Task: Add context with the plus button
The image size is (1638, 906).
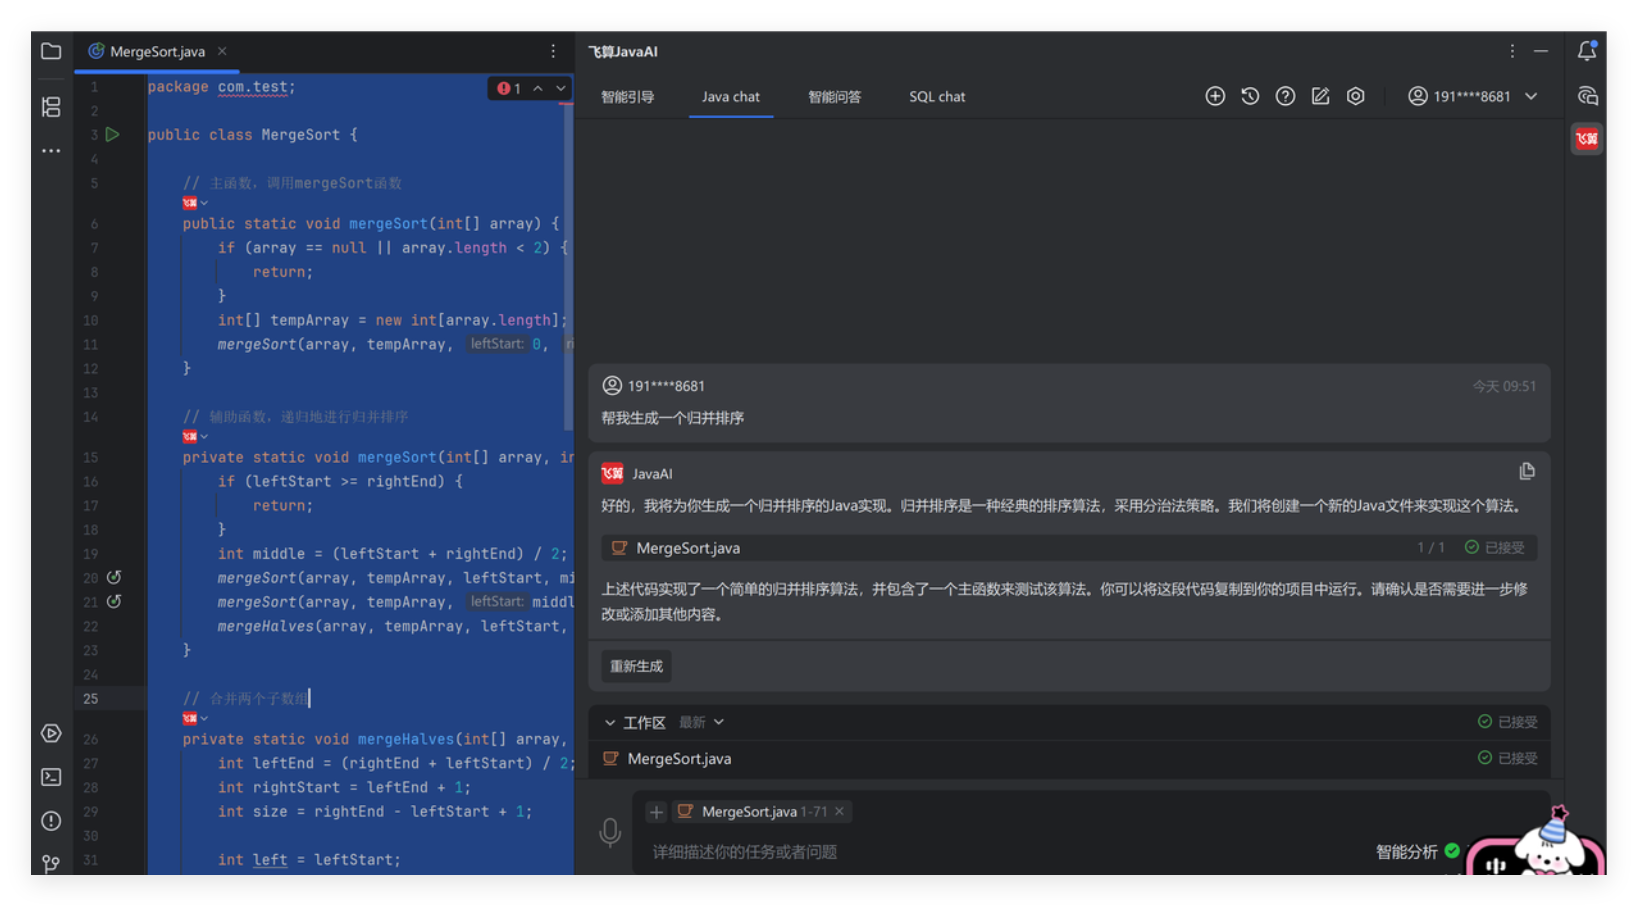Action: 656,811
